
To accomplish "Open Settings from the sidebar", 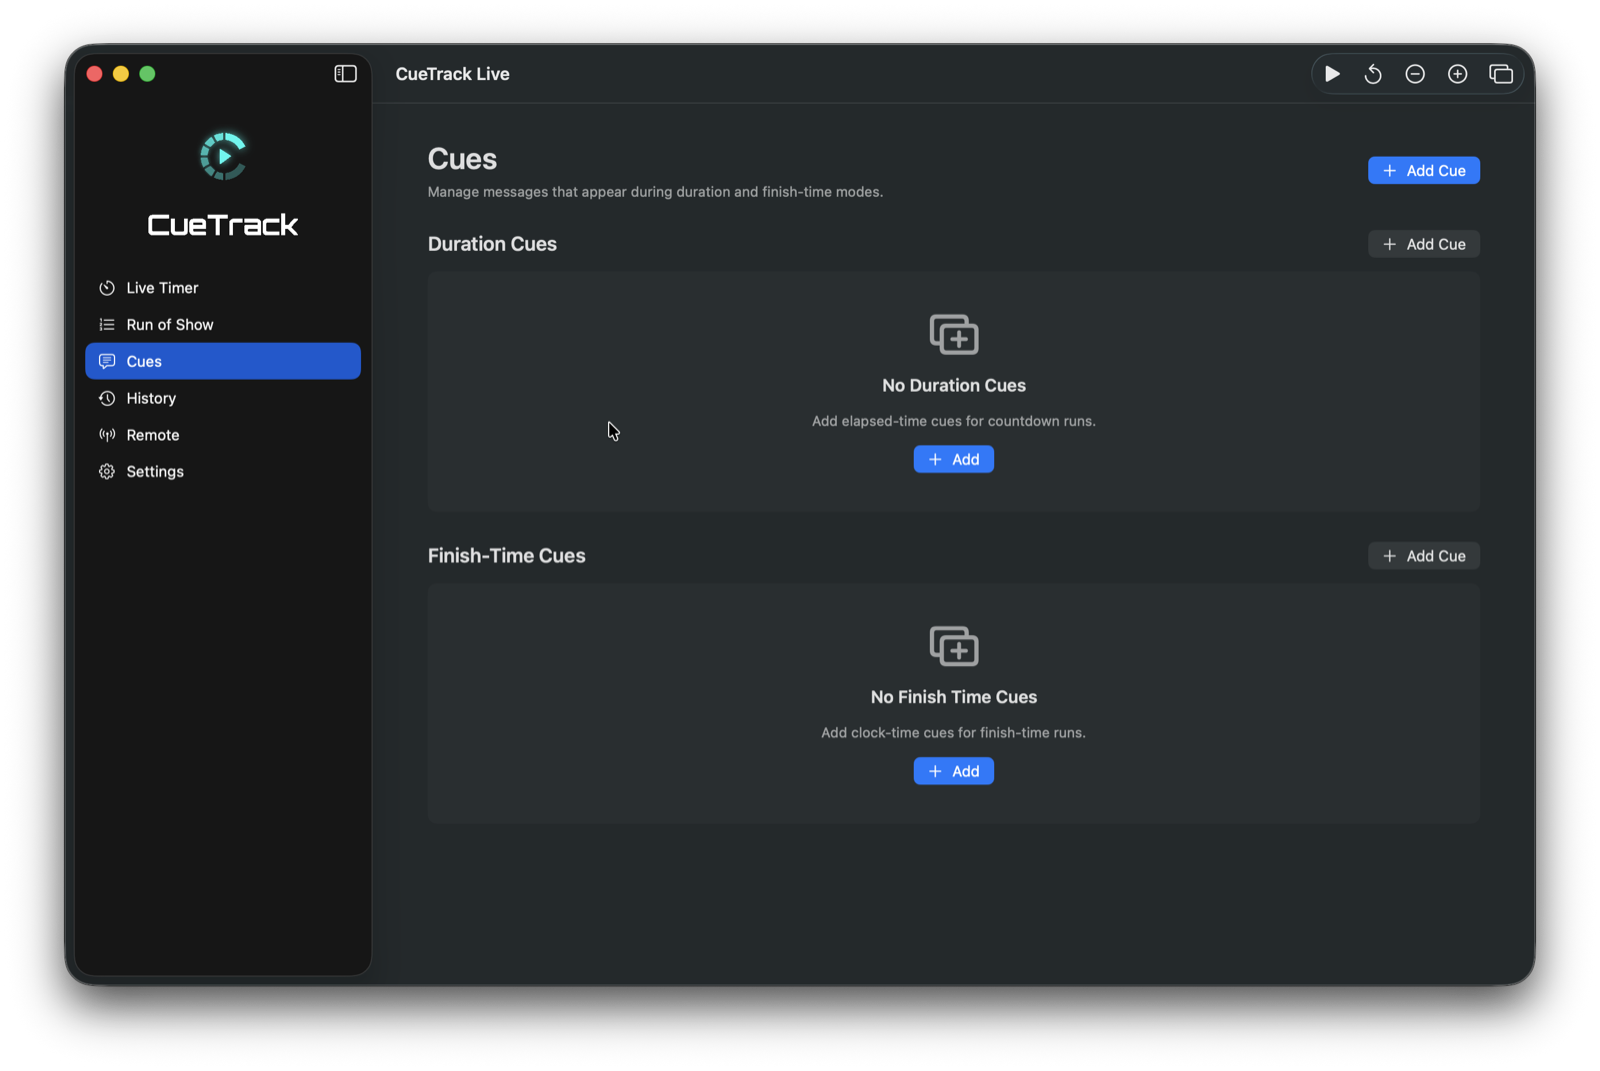I will click(223, 471).
